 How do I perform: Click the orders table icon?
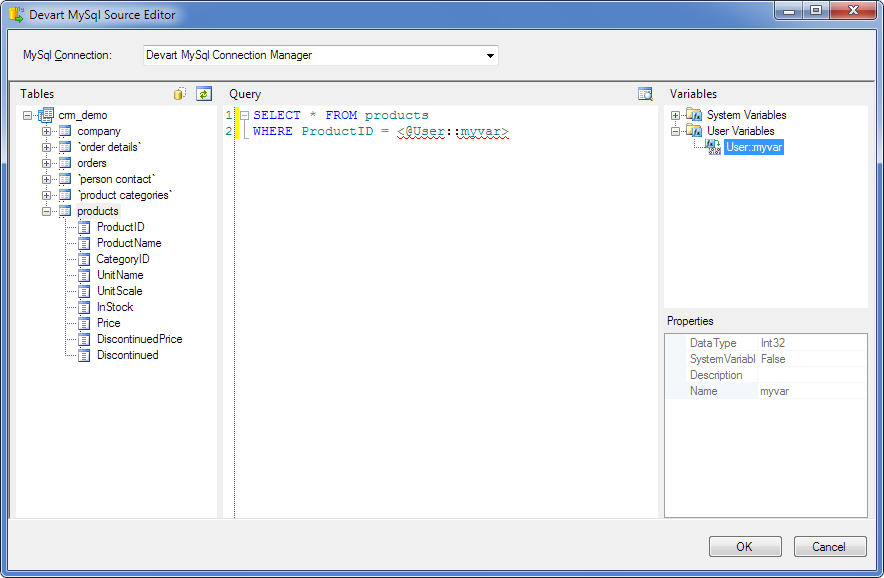click(x=65, y=164)
